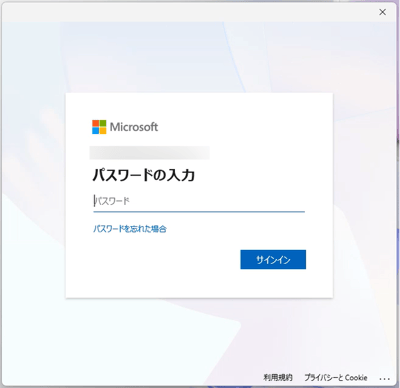
Task: Open the パスワードを忘れた場合 link
Action: pos(130,229)
